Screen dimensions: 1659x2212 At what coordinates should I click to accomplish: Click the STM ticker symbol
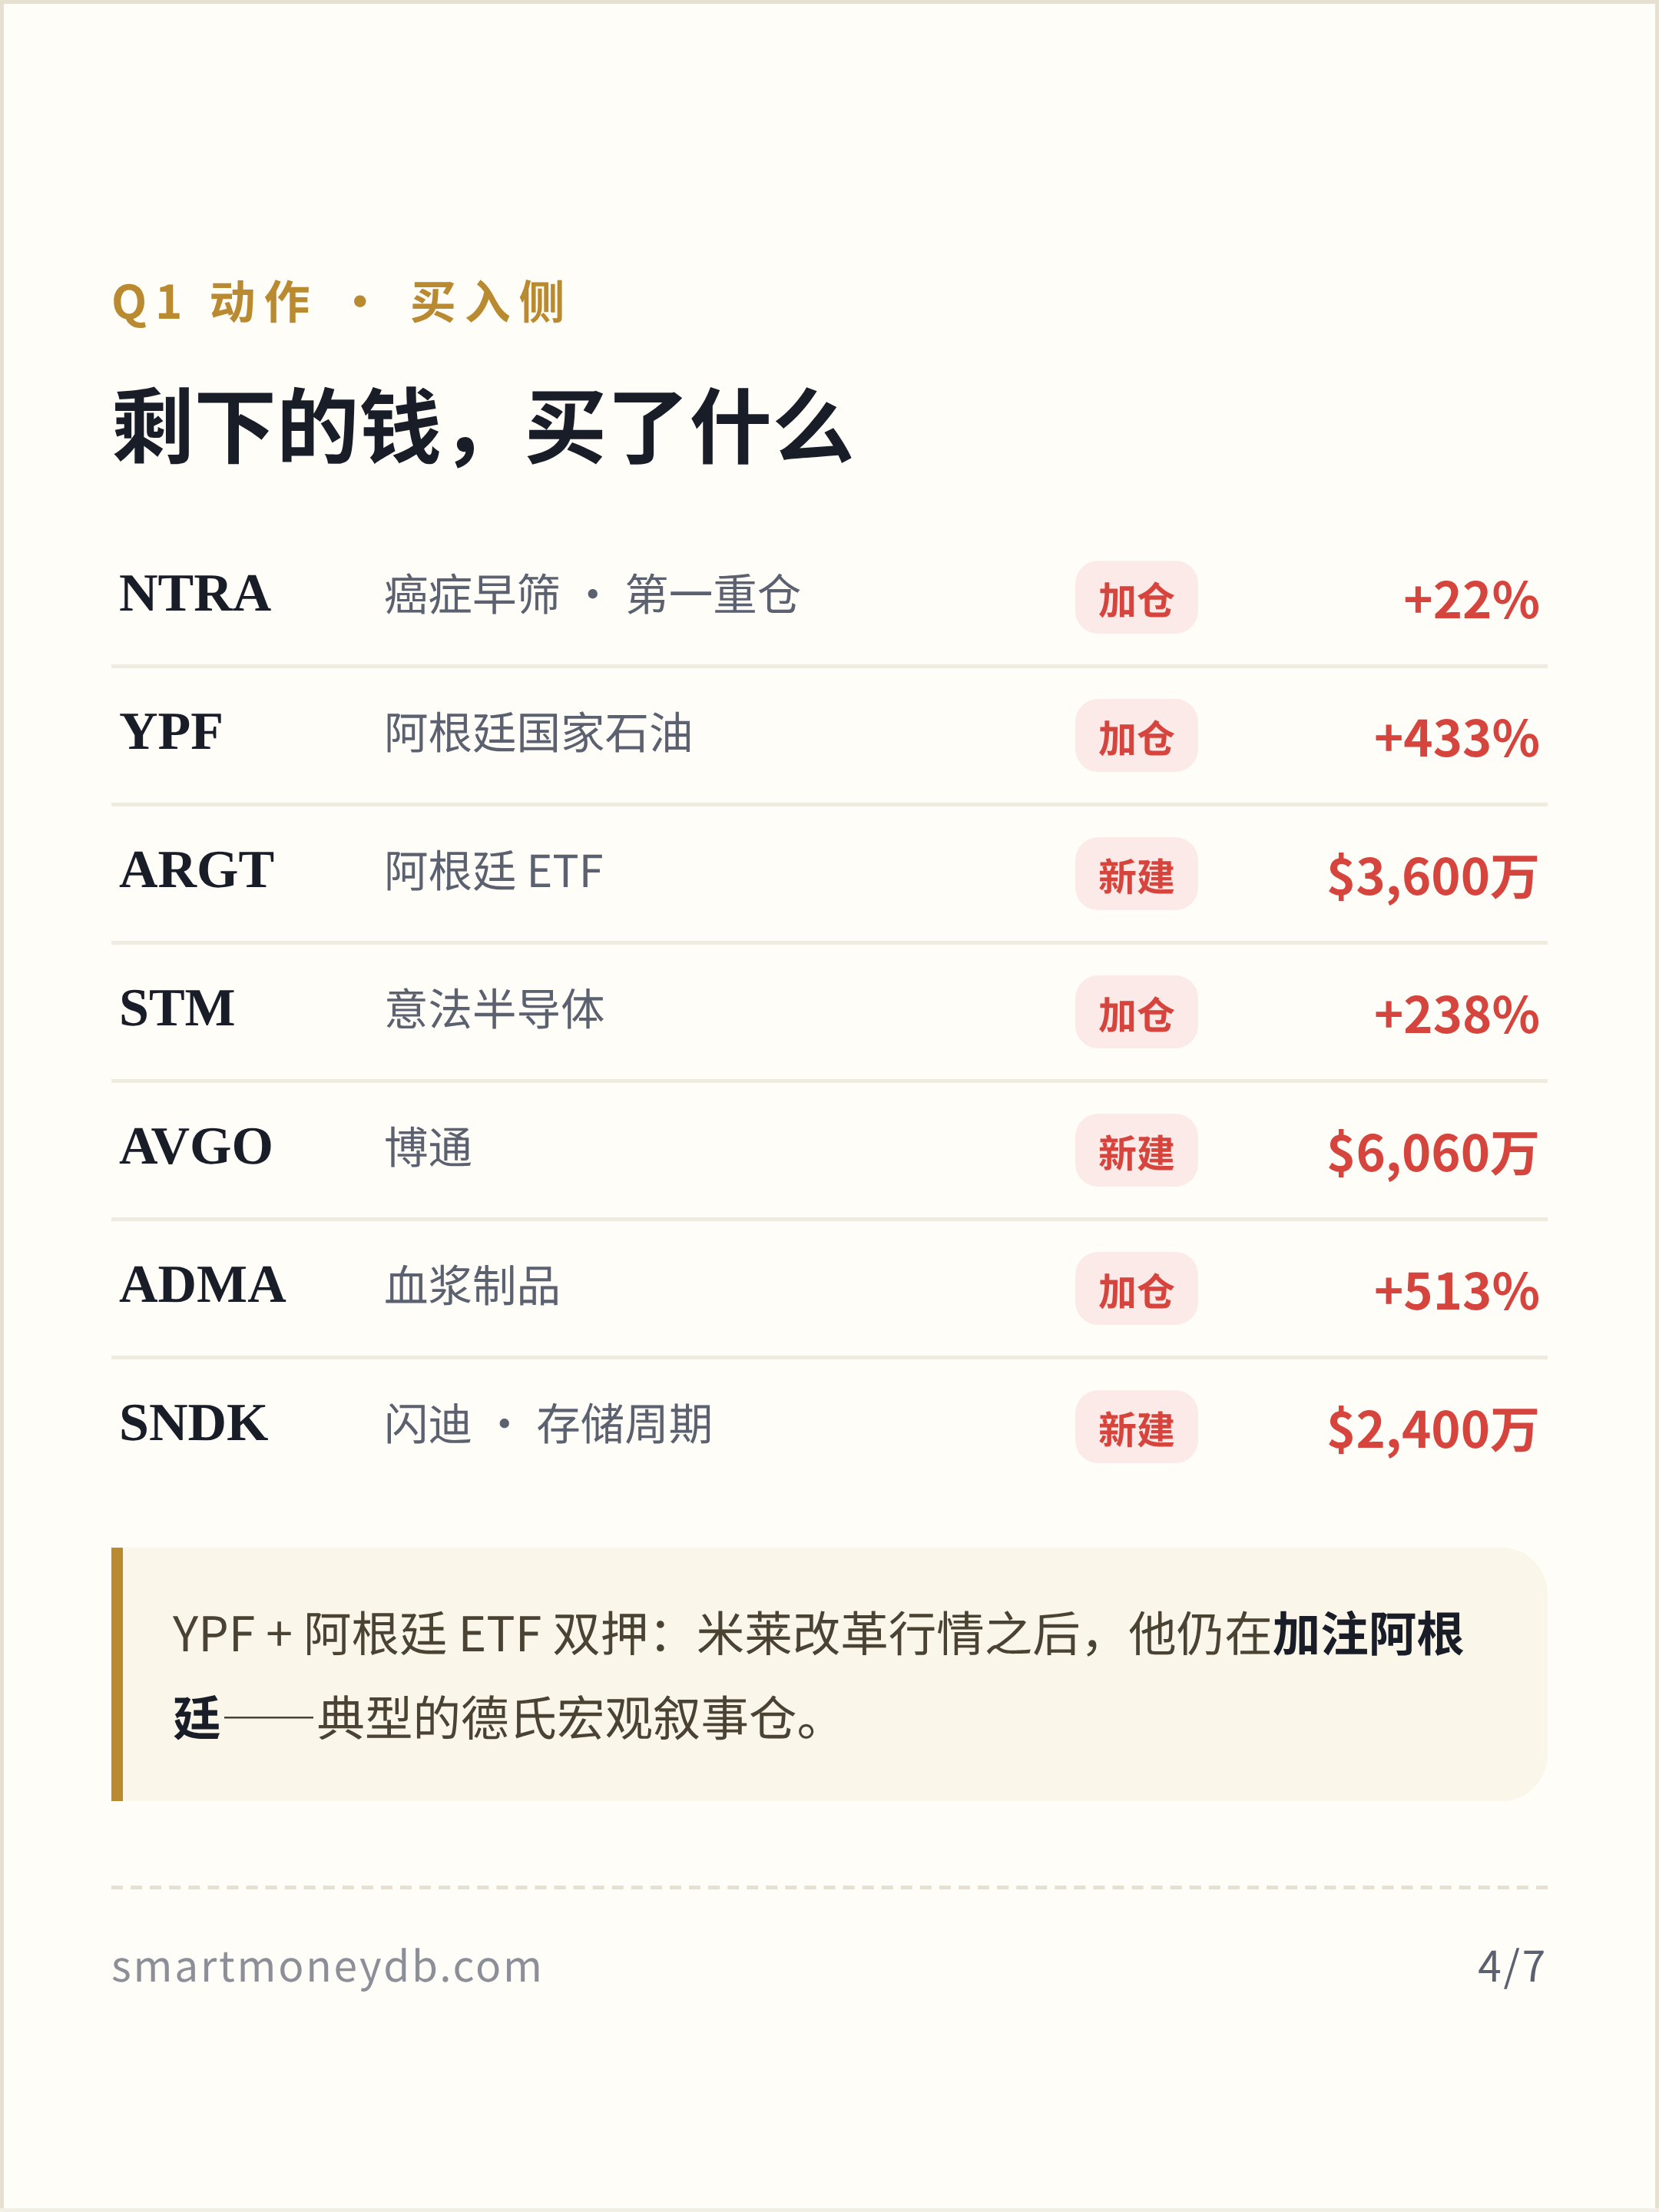click(177, 1008)
